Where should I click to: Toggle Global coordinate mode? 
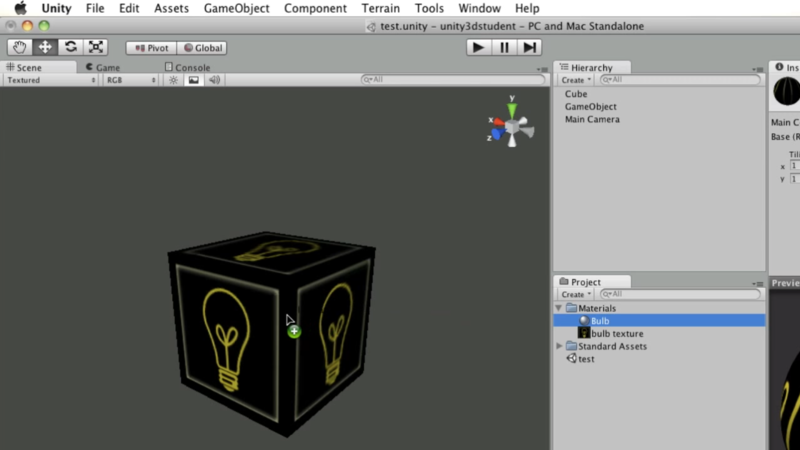[202, 48]
